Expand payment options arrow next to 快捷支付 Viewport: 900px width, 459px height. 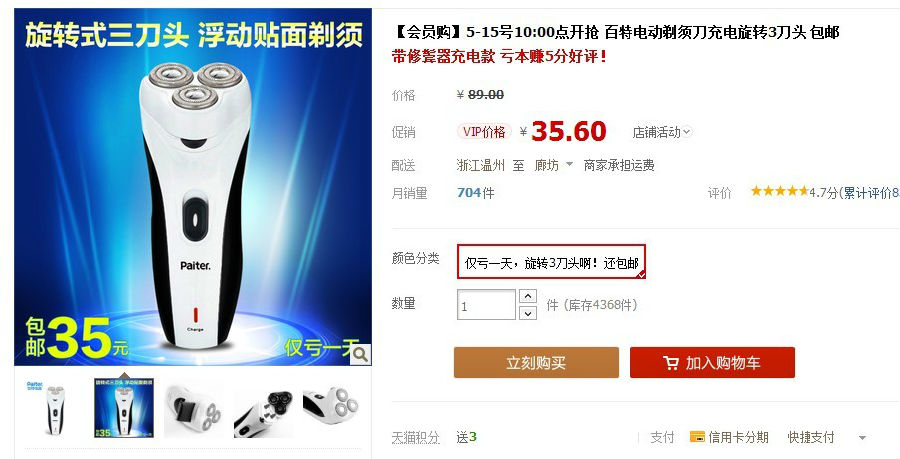pos(862,438)
